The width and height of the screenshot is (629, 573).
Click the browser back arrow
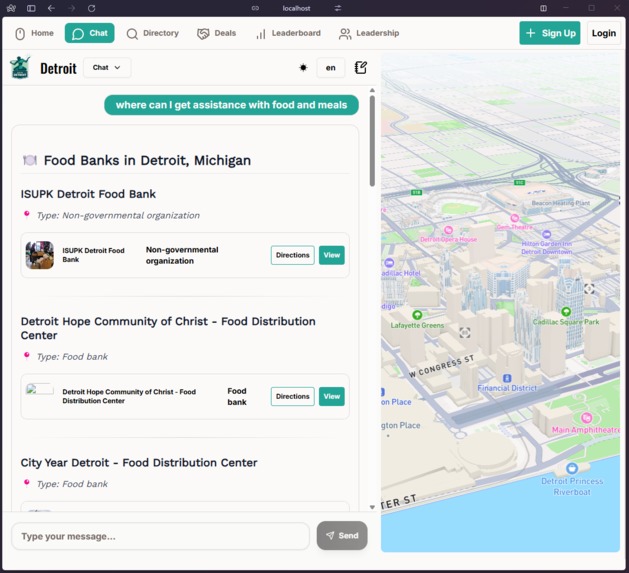(x=51, y=8)
